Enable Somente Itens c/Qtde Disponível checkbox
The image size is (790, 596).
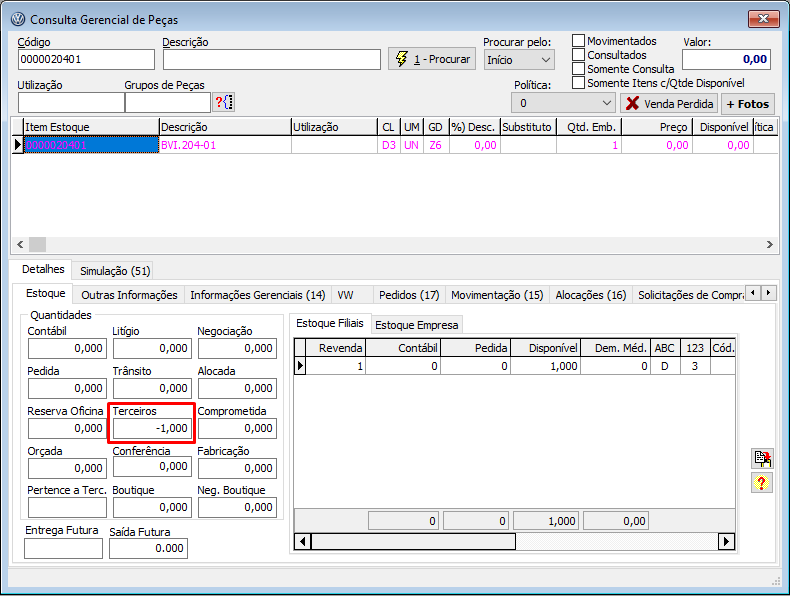[578, 83]
